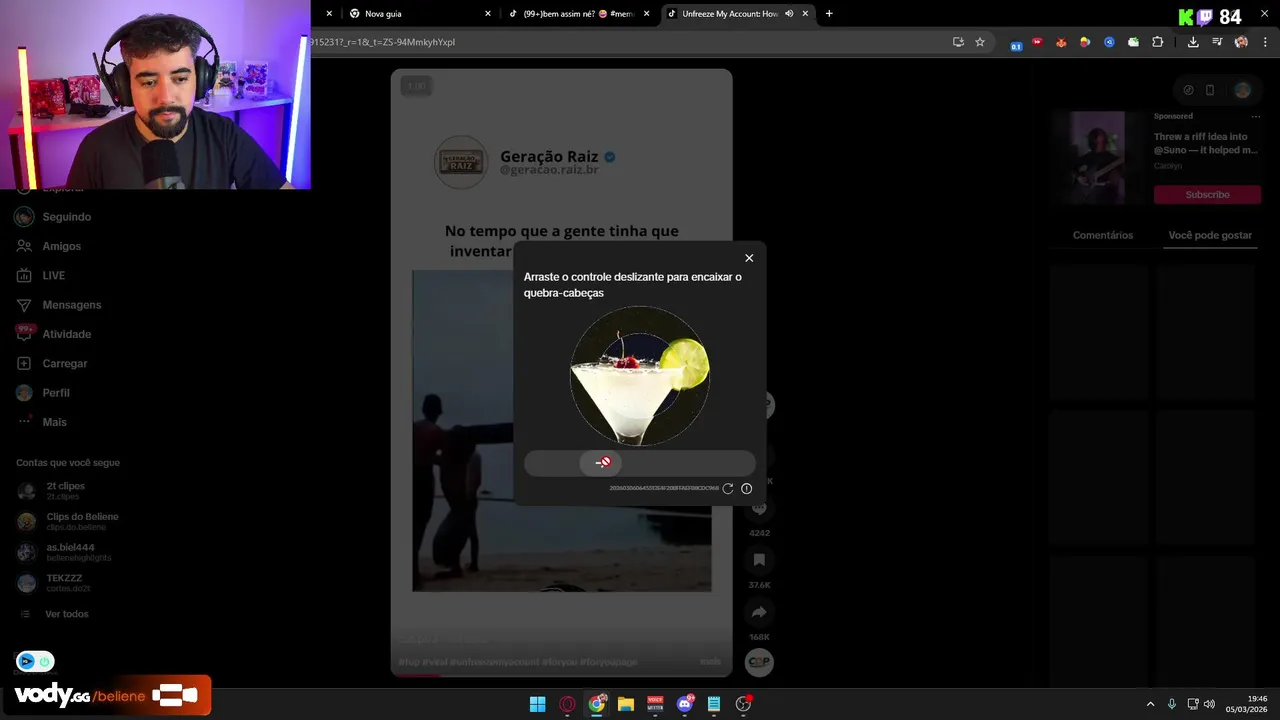Switch to Você pode gostar tab
The height and width of the screenshot is (720, 1280).
point(1210,235)
